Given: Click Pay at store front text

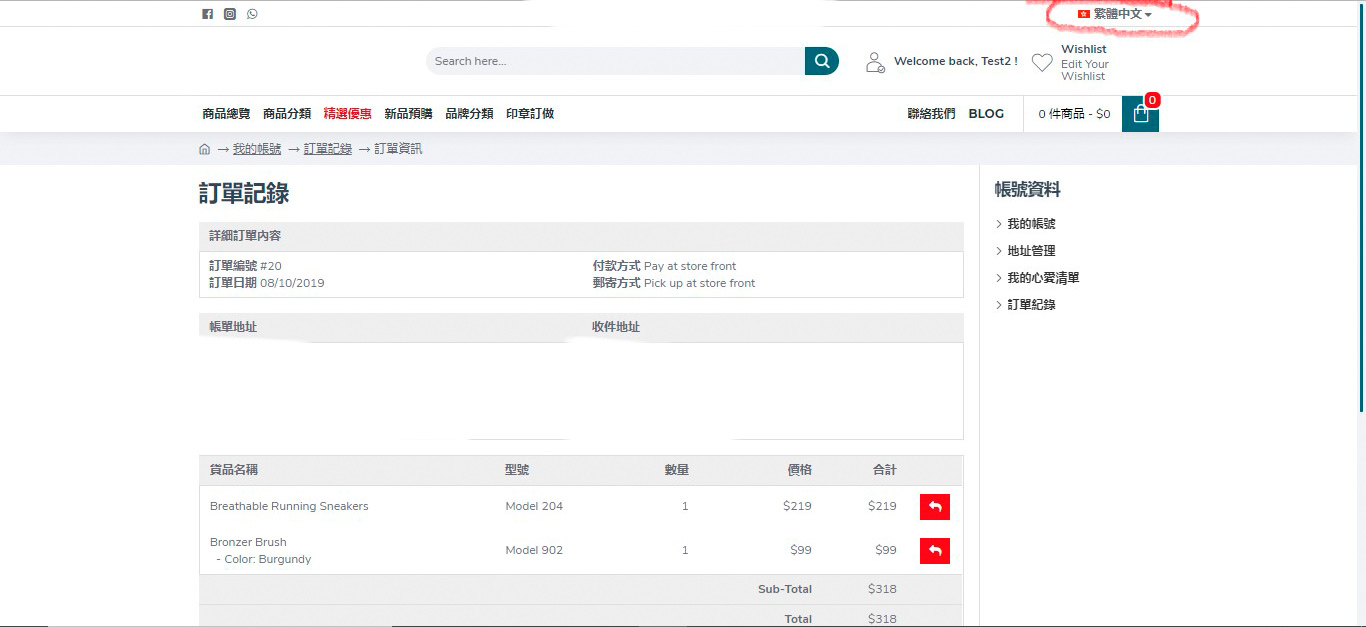Looking at the screenshot, I should coord(690,266).
